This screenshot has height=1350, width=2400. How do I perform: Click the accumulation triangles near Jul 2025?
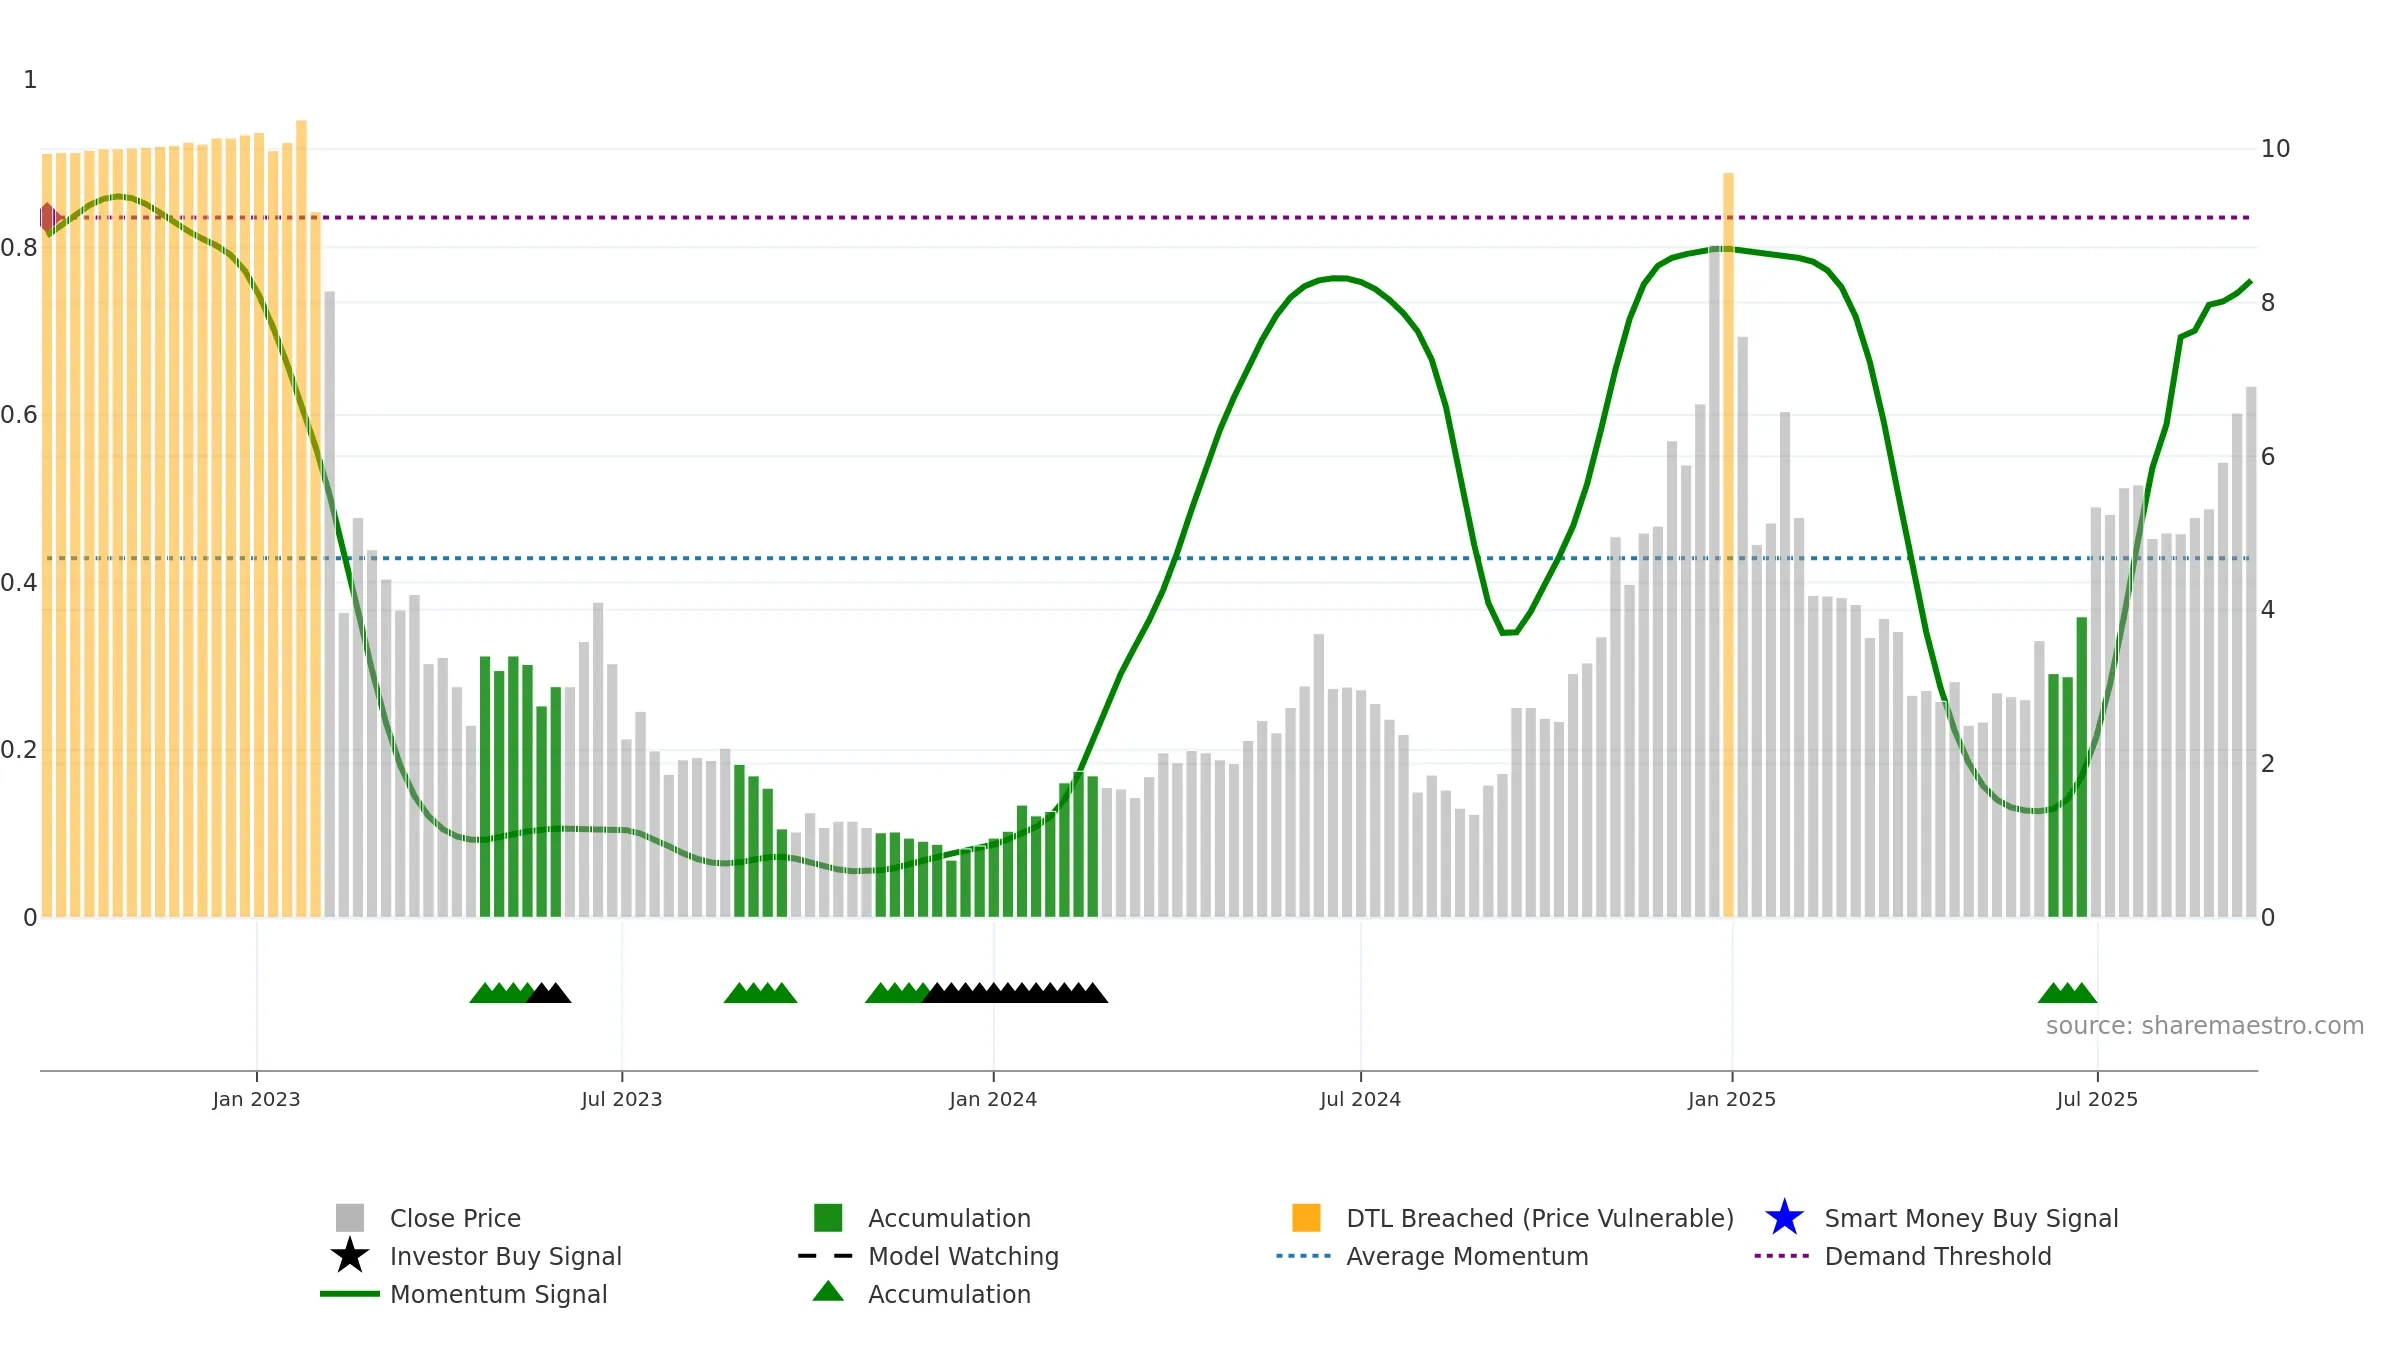coord(2067,993)
